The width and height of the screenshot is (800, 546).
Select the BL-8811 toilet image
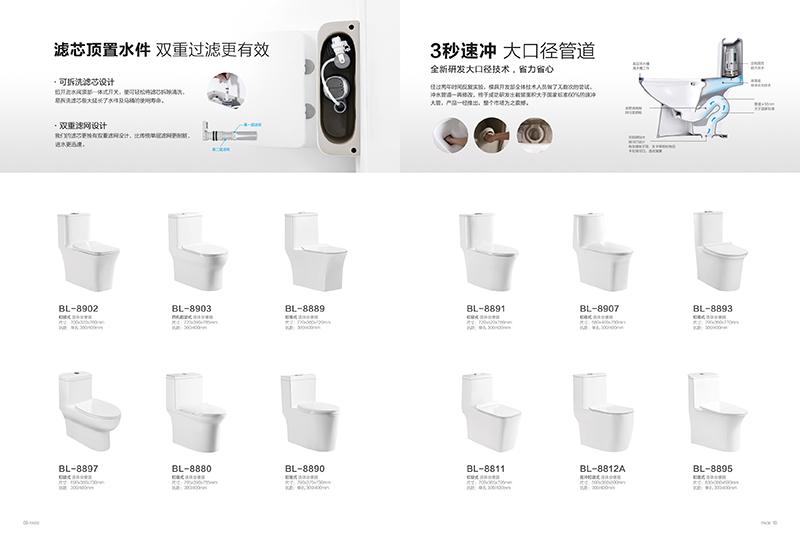click(x=491, y=412)
